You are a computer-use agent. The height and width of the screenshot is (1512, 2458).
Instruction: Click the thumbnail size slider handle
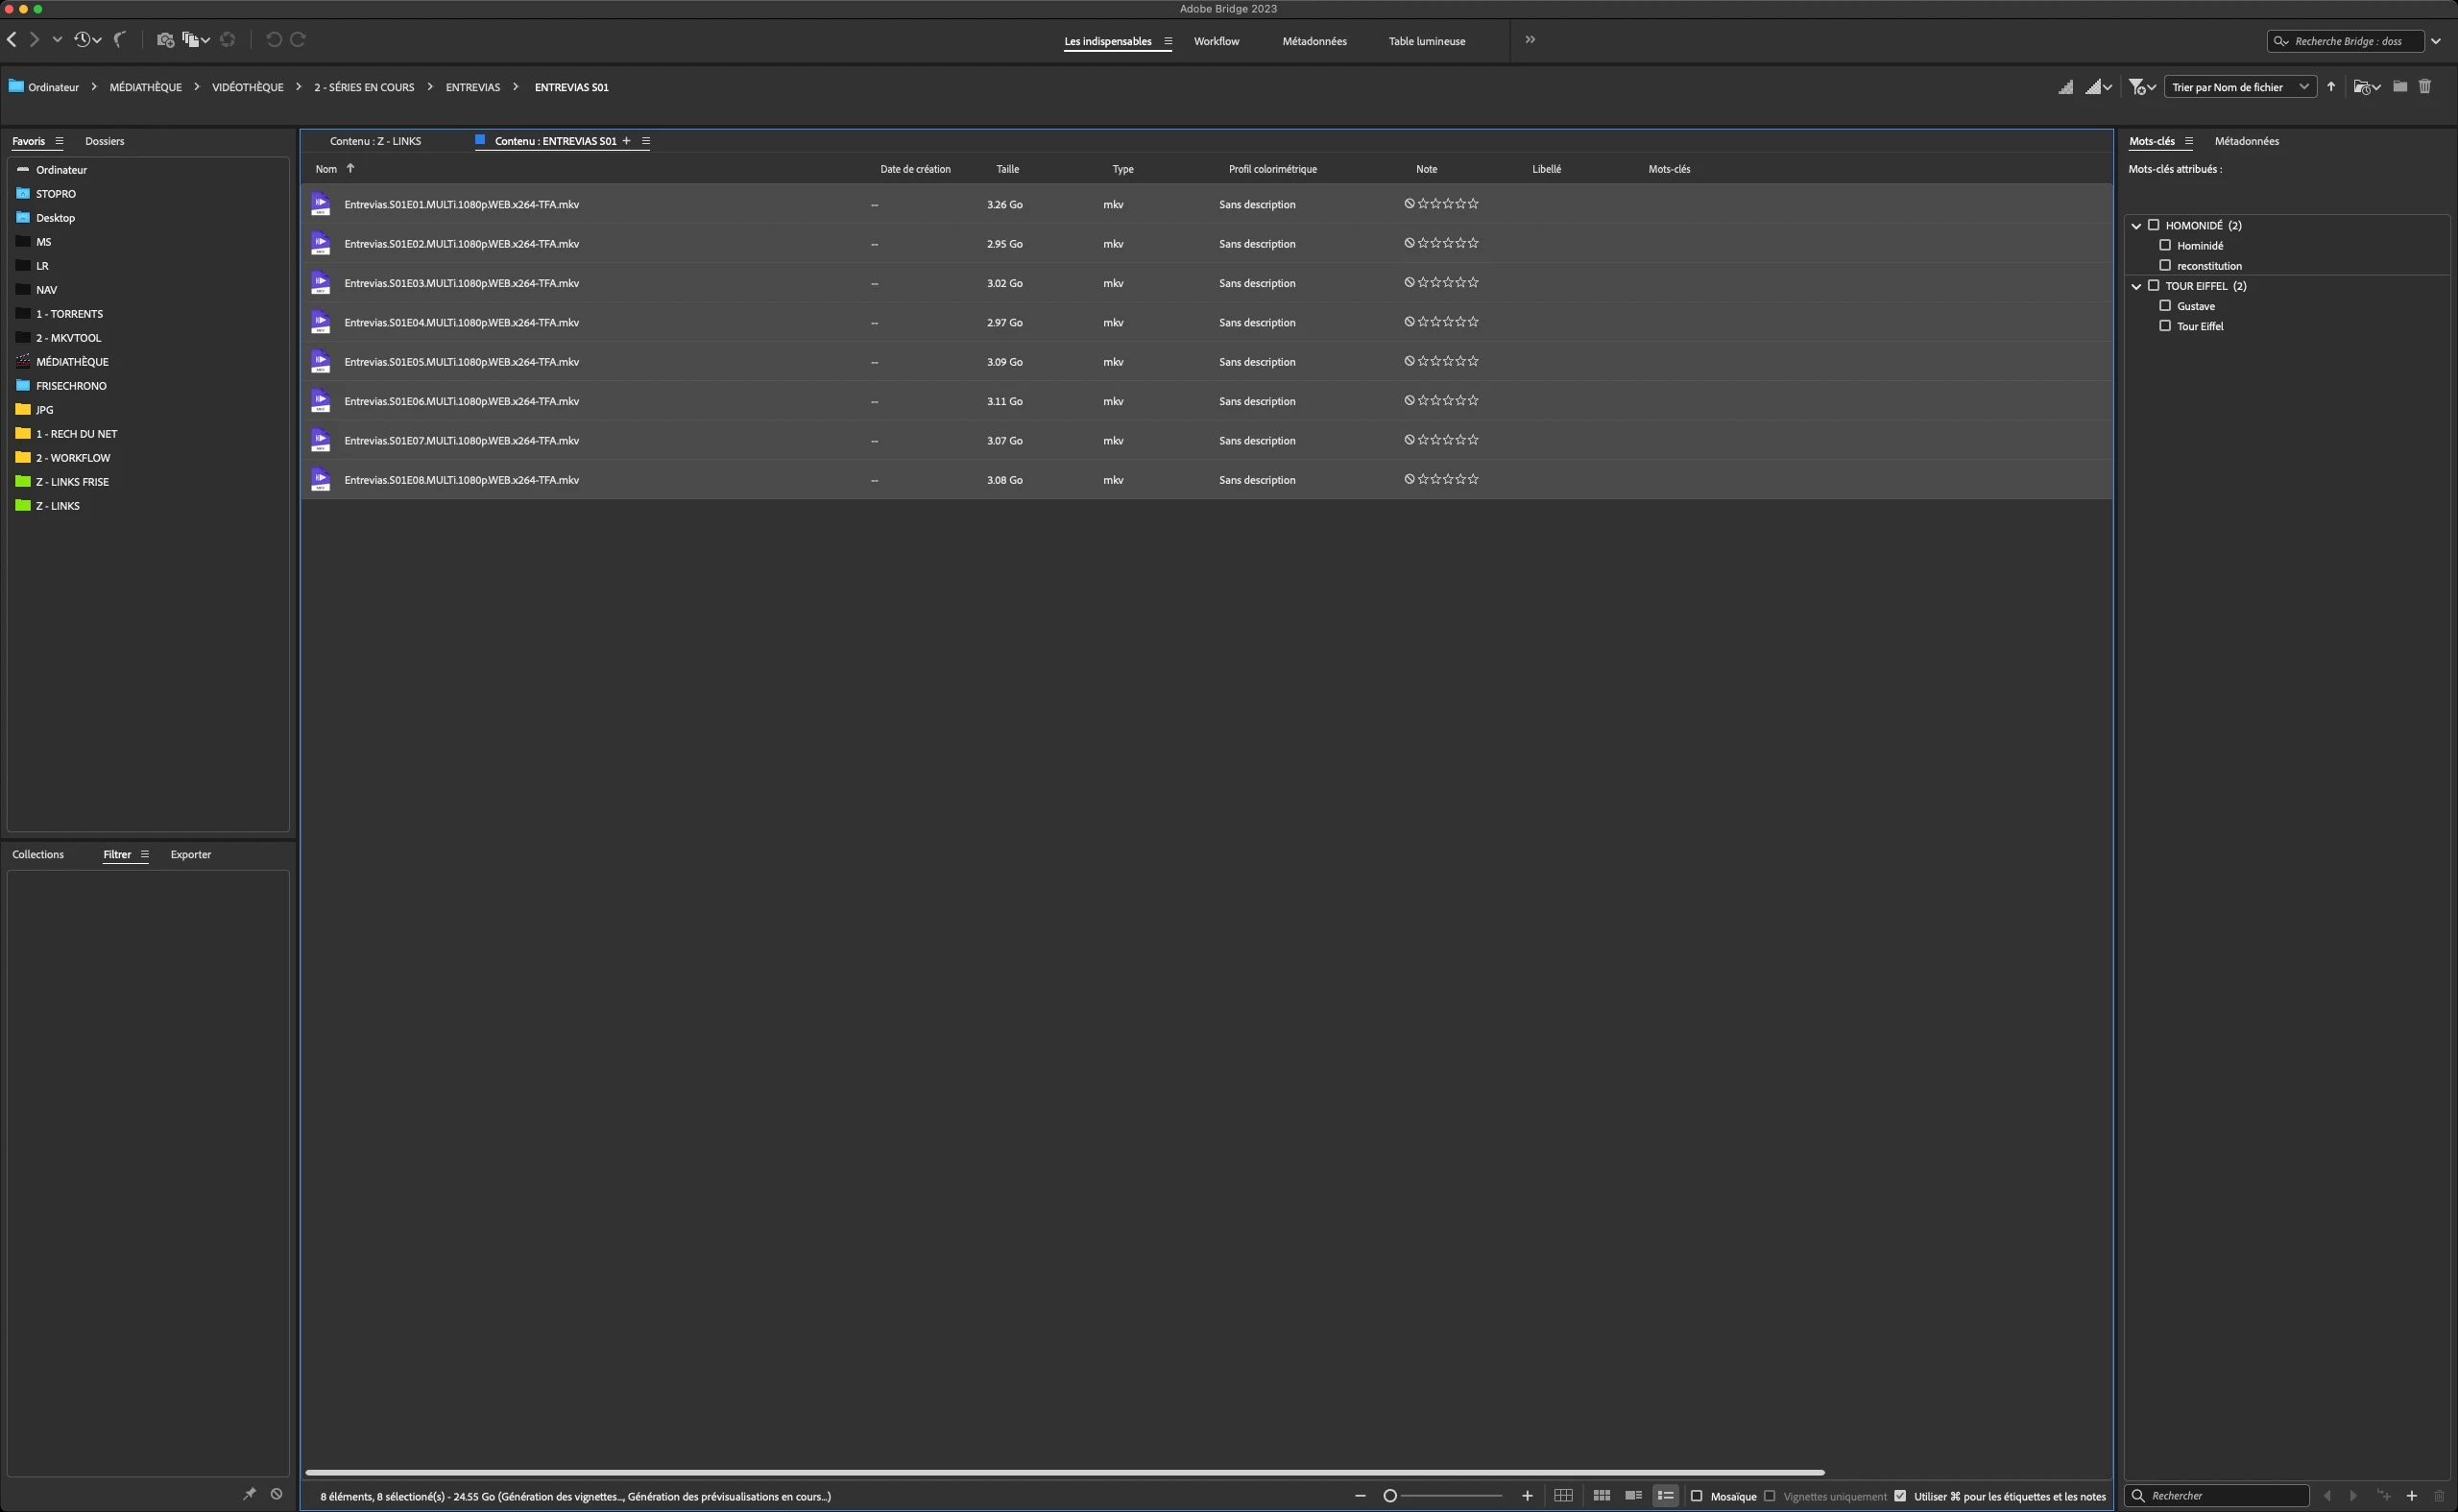click(1390, 1496)
